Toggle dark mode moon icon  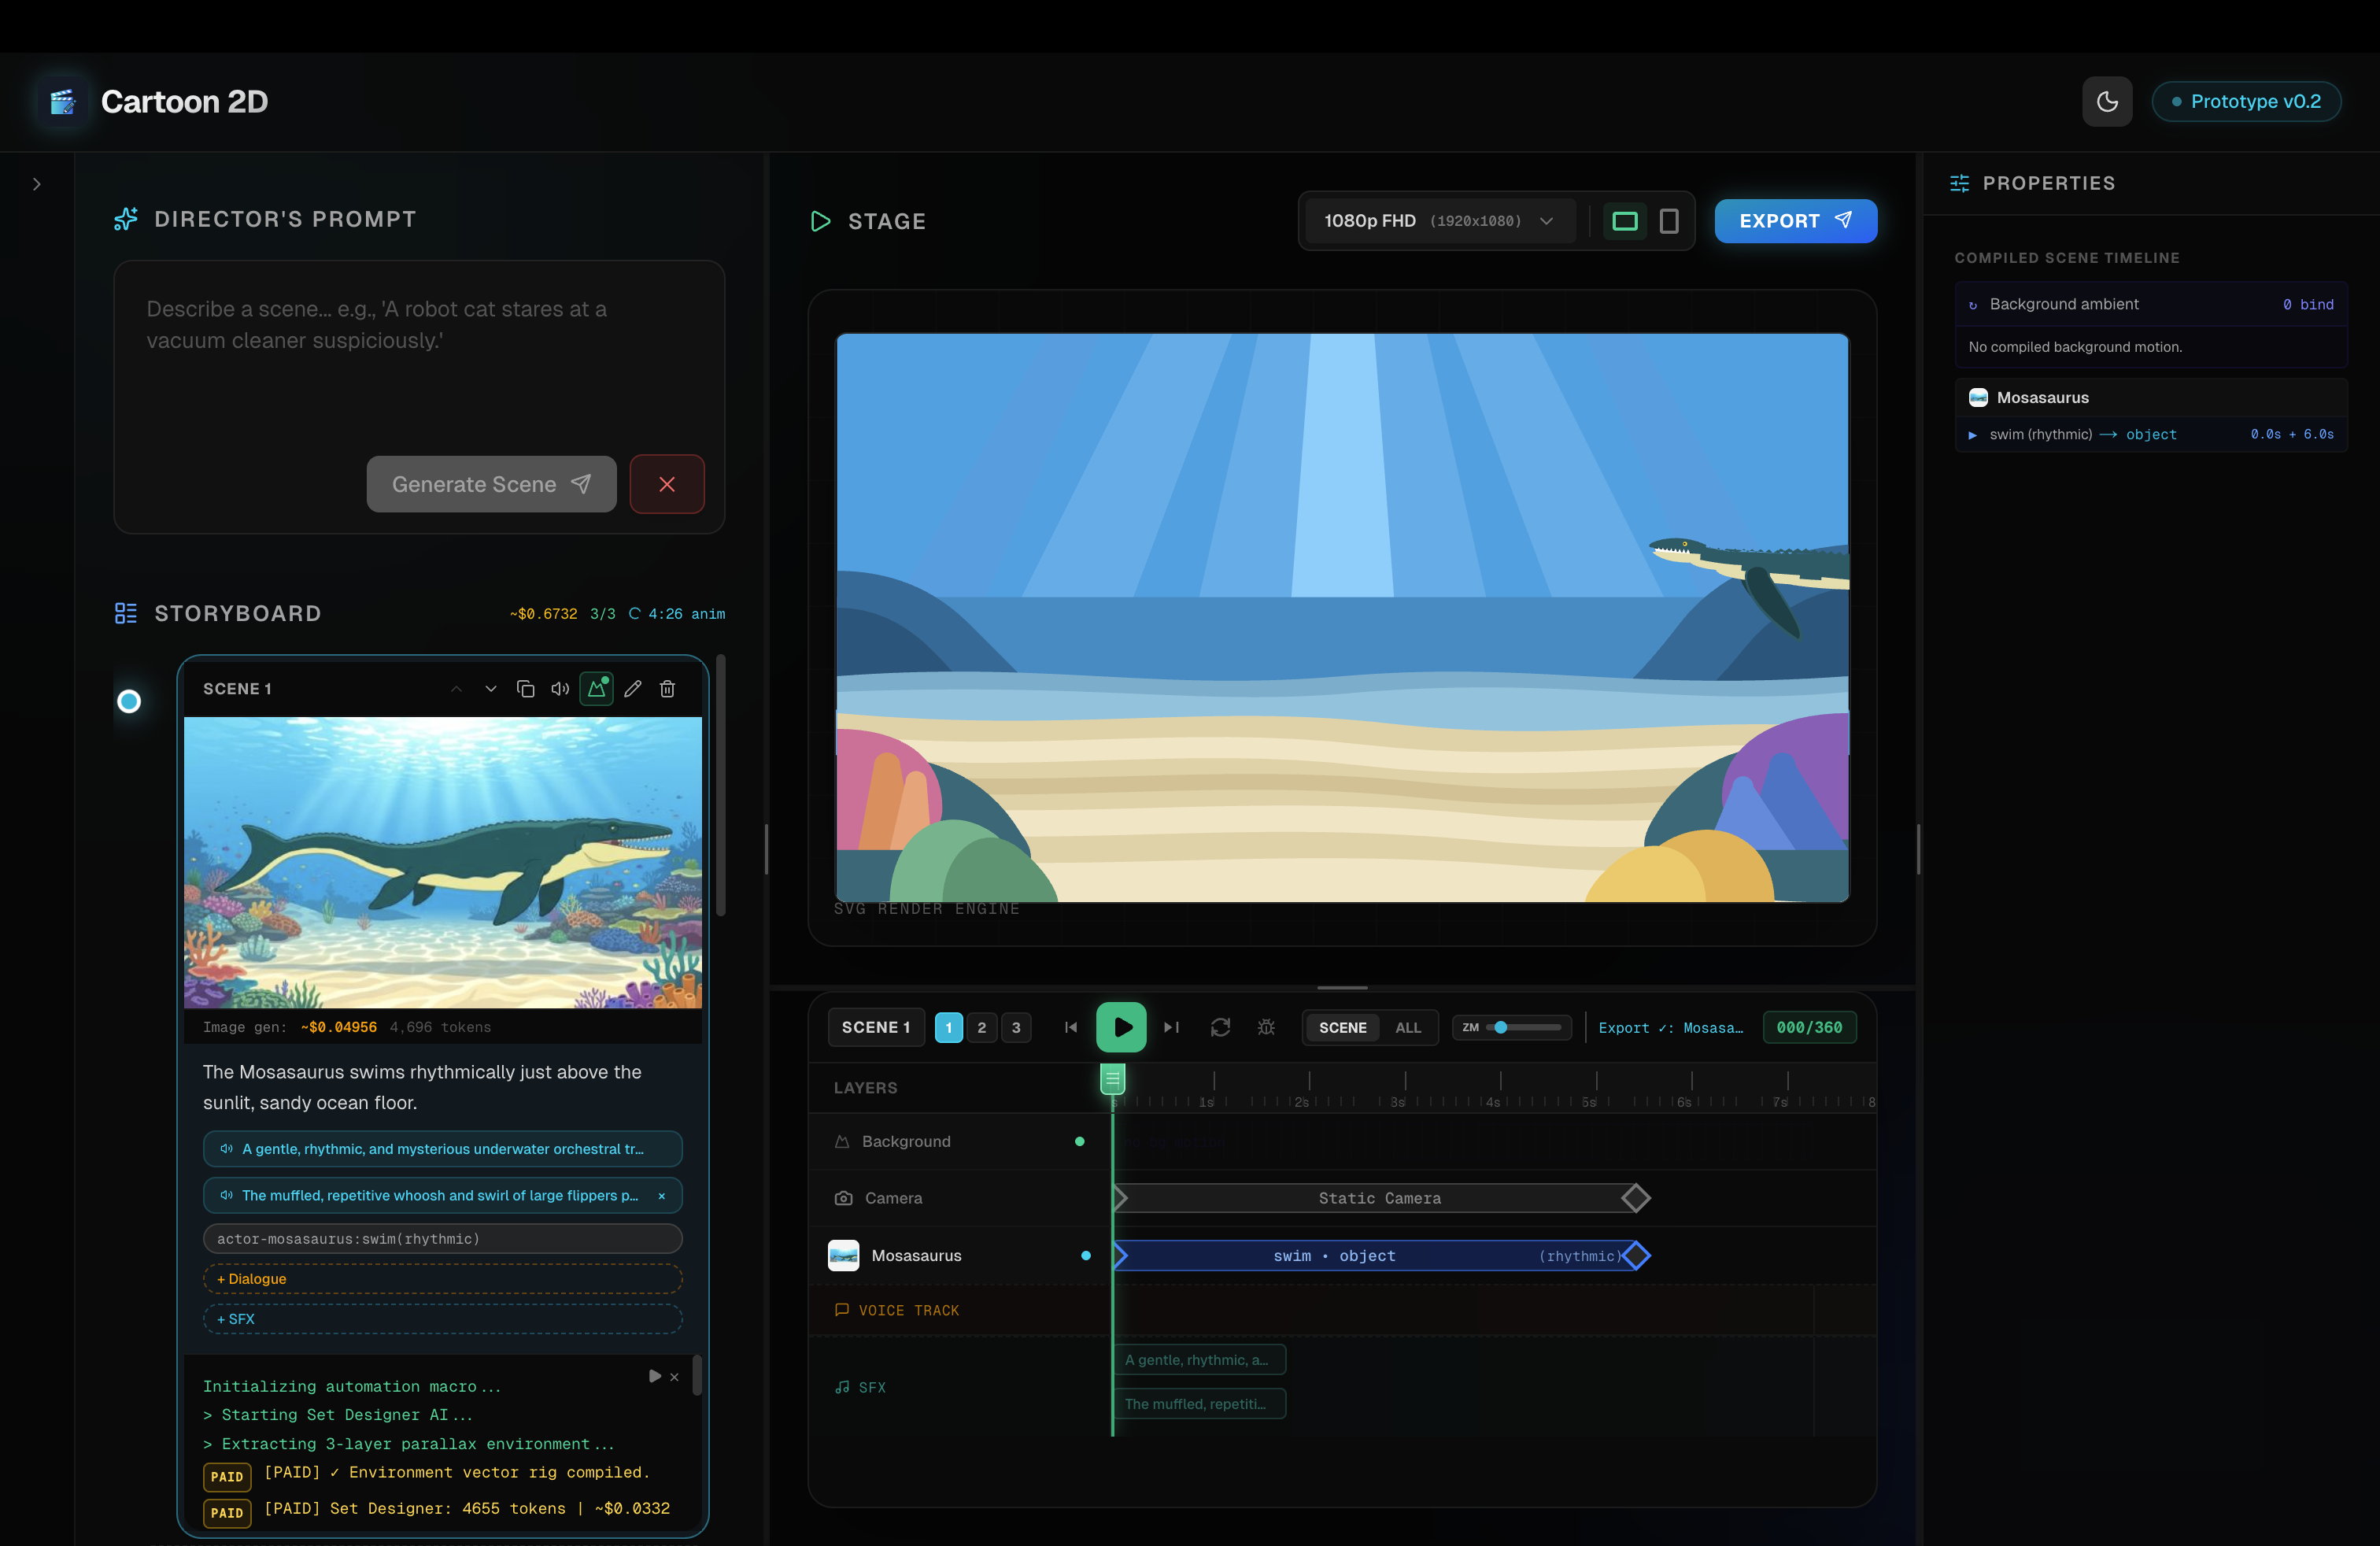pyautogui.click(x=2107, y=101)
